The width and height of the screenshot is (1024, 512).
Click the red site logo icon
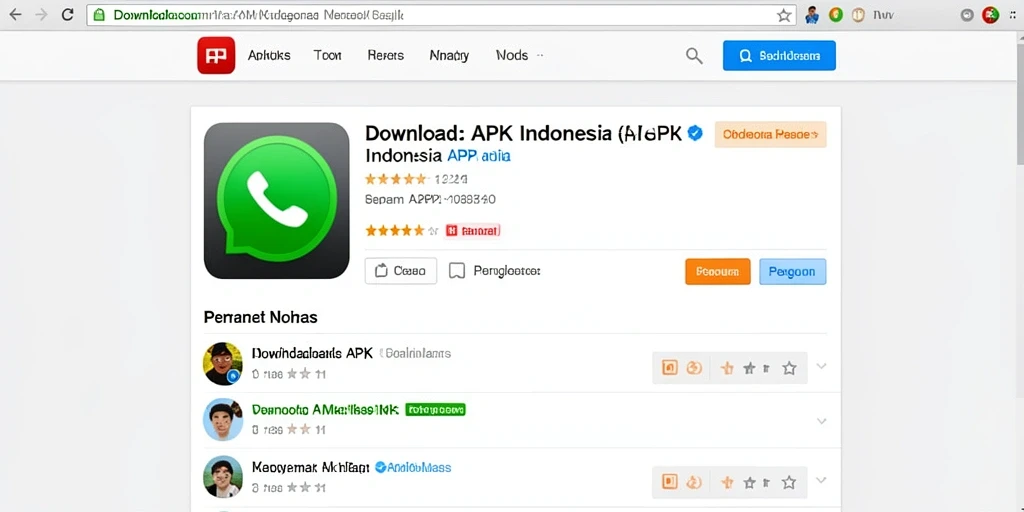pos(216,56)
